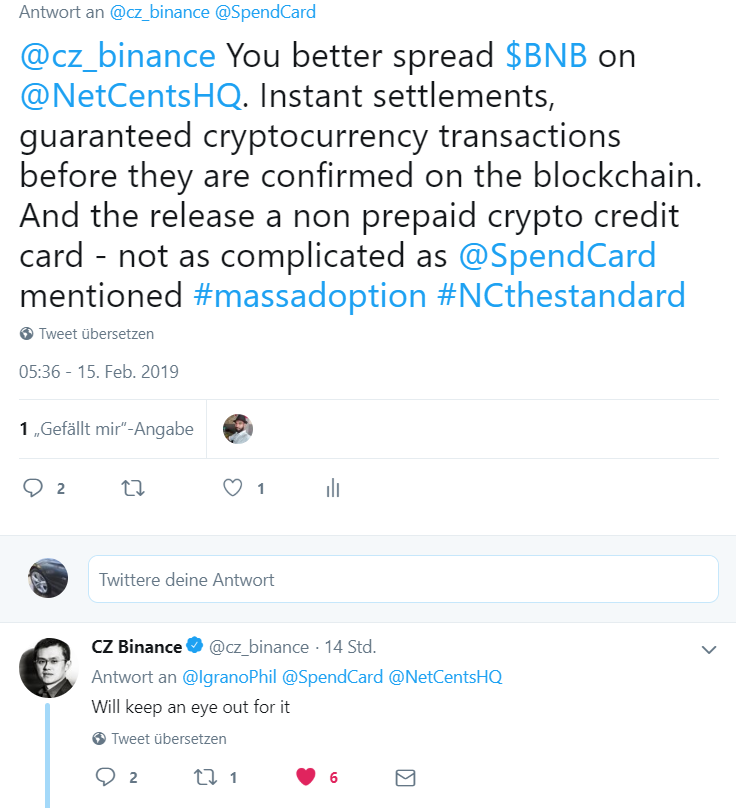View tweet activity analytics icon
The image size is (736, 808).
pos(333,488)
